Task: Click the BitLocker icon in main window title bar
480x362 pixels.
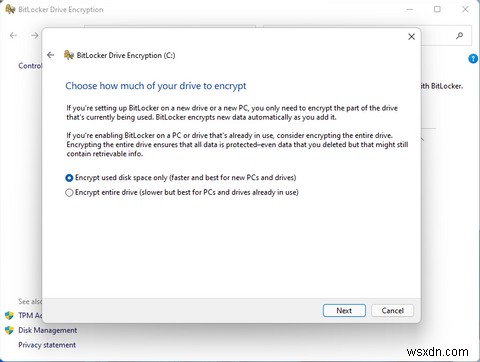Action: [10, 9]
